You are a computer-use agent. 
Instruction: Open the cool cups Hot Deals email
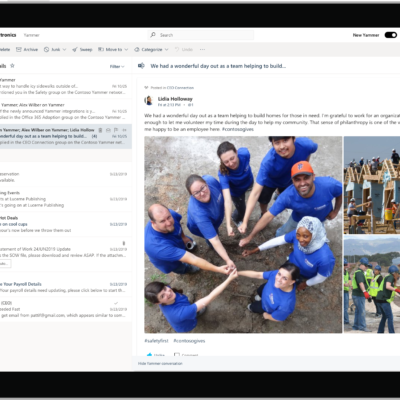click(66, 224)
